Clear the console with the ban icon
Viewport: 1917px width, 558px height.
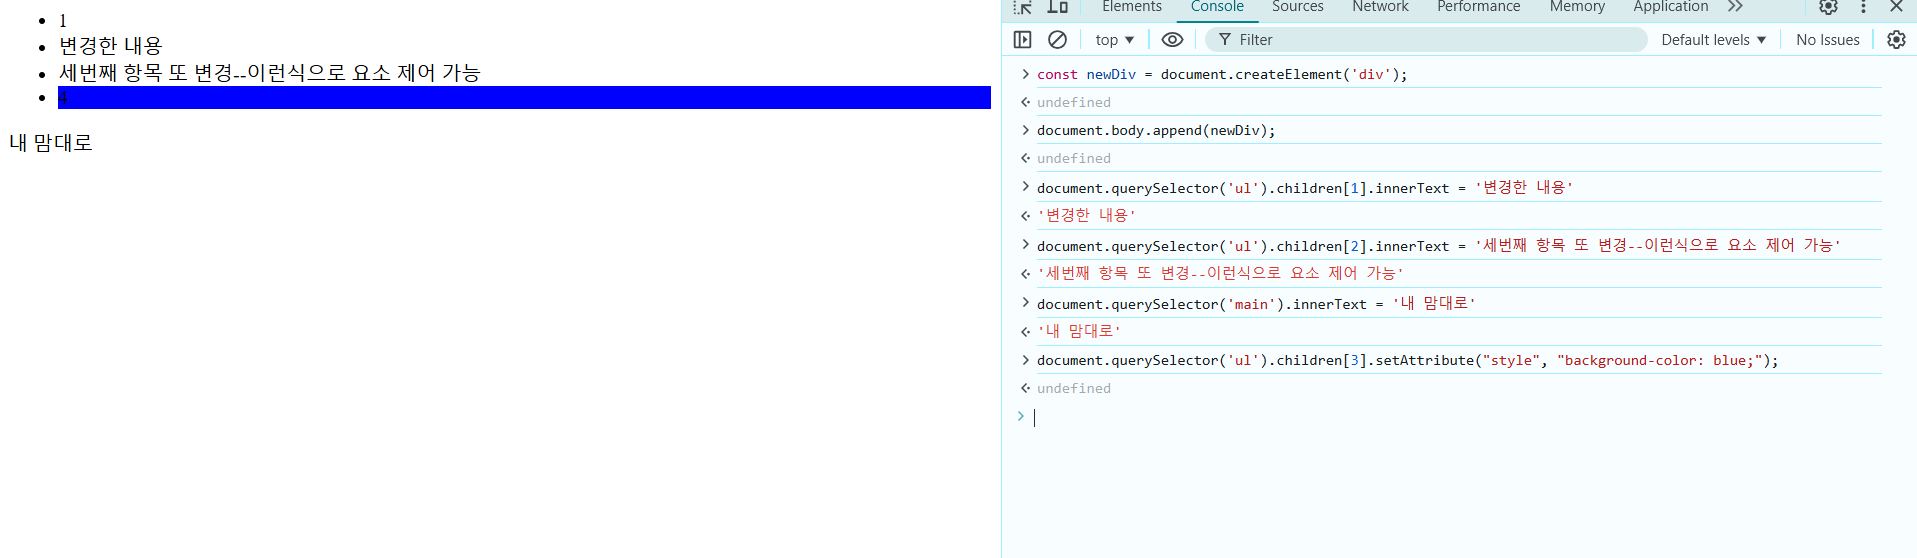(x=1057, y=40)
